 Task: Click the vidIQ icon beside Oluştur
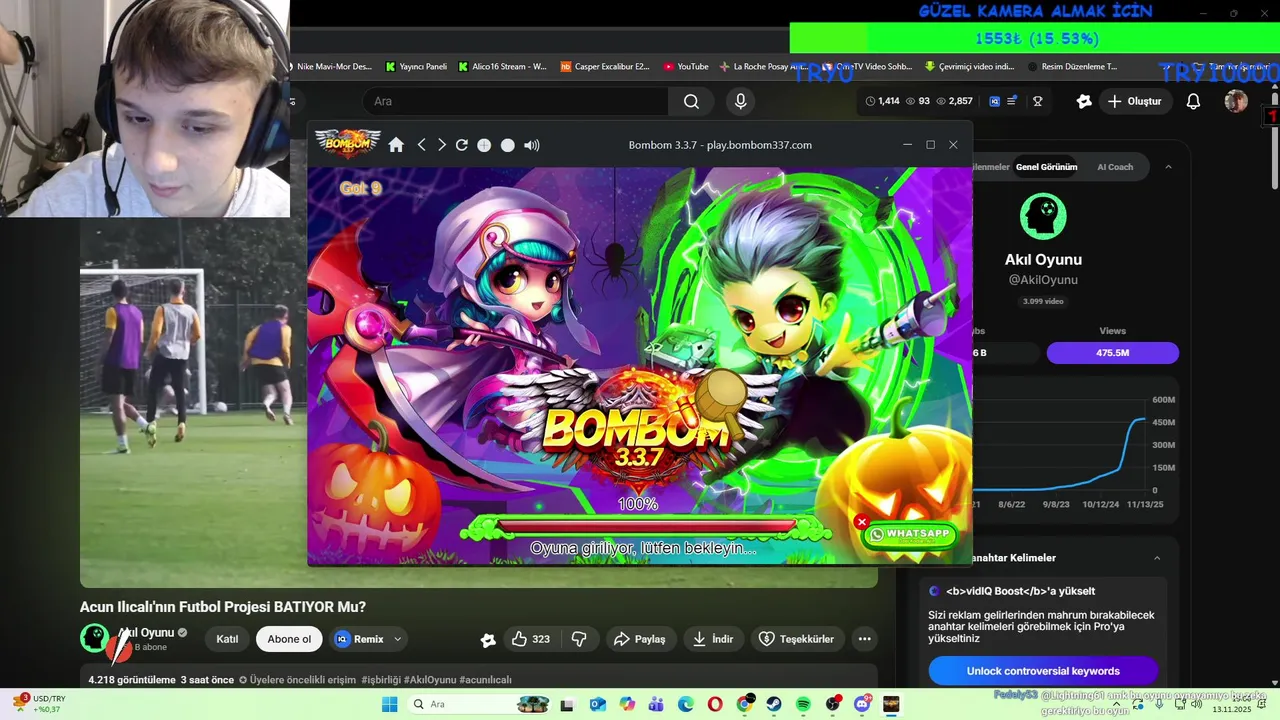(x=1084, y=101)
